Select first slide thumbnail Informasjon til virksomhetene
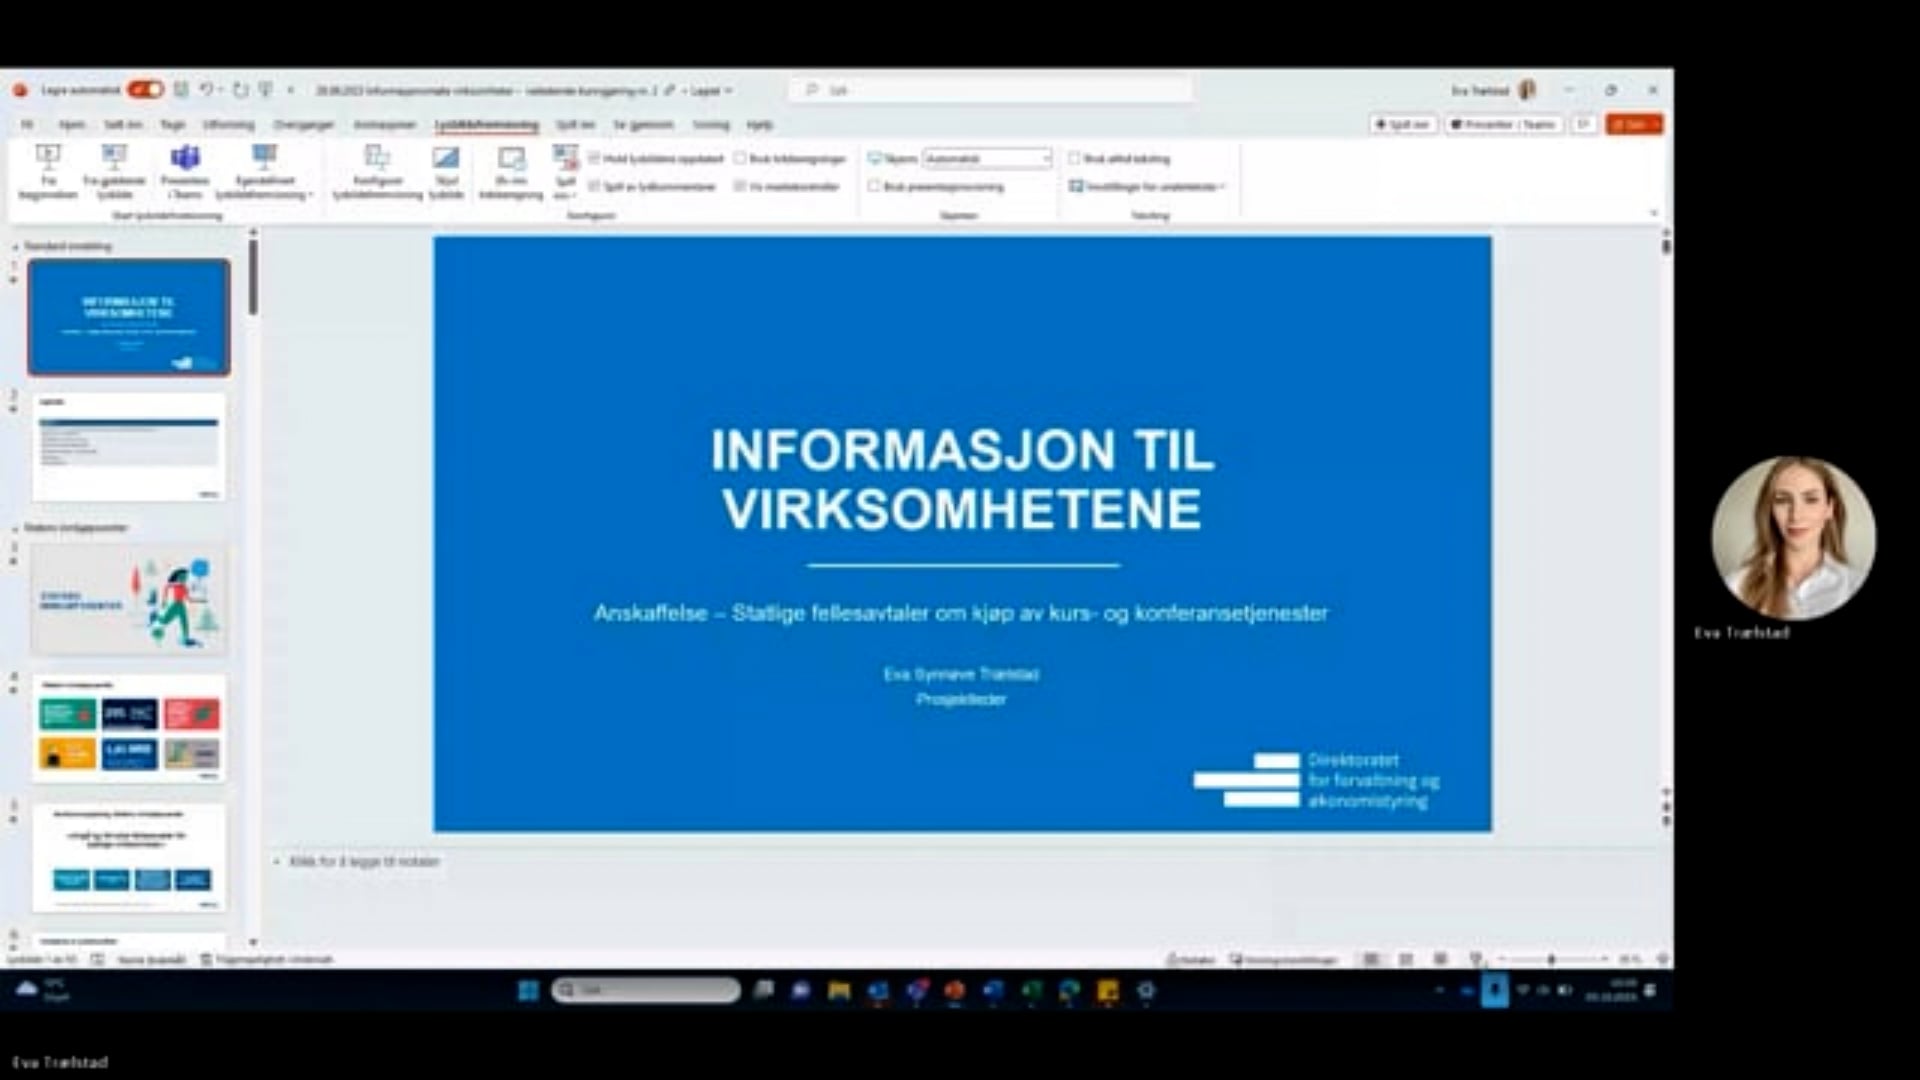 (x=129, y=317)
